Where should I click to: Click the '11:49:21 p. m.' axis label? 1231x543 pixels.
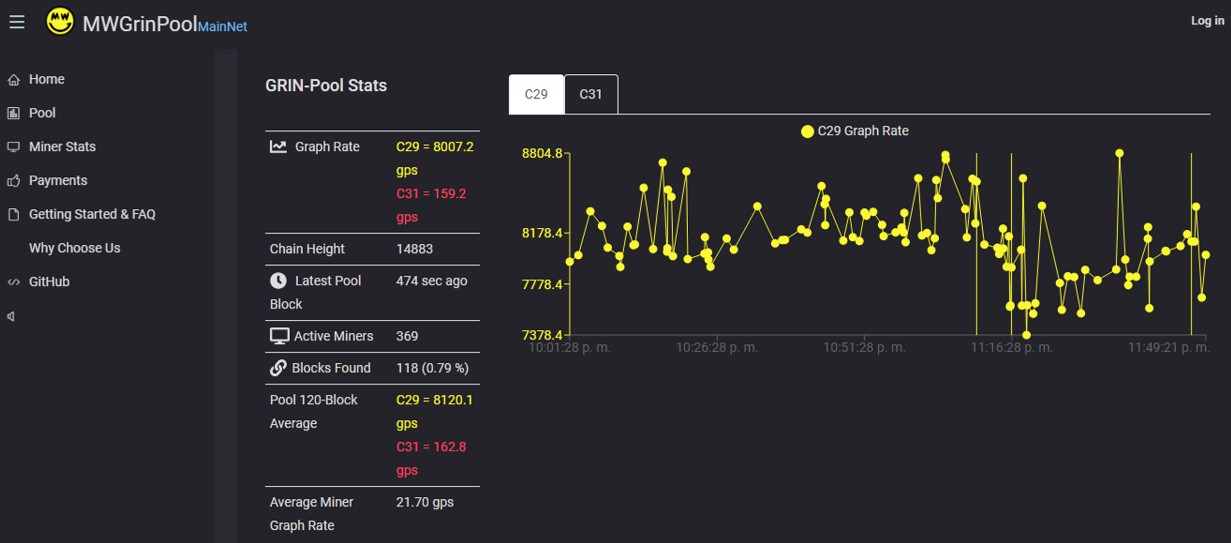[1168, 348]
